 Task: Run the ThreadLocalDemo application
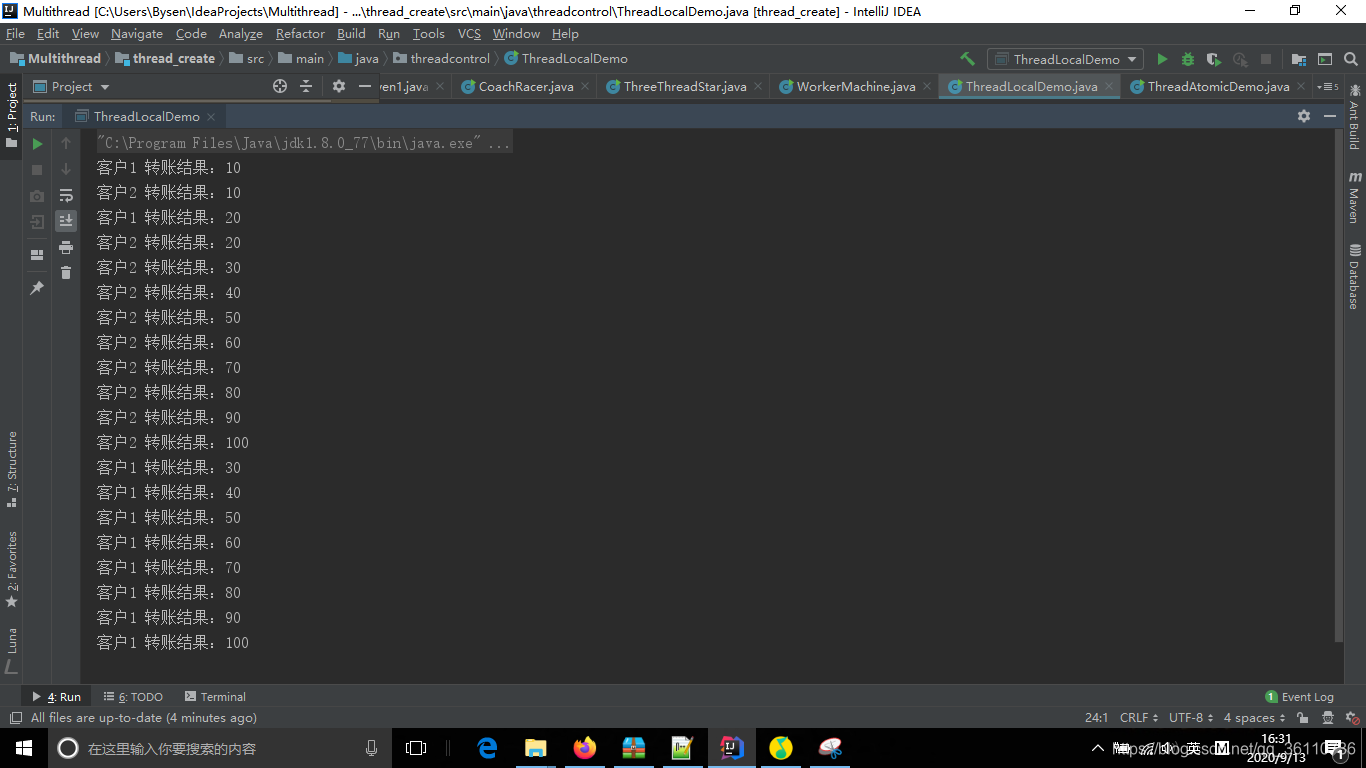(1162, 59)
